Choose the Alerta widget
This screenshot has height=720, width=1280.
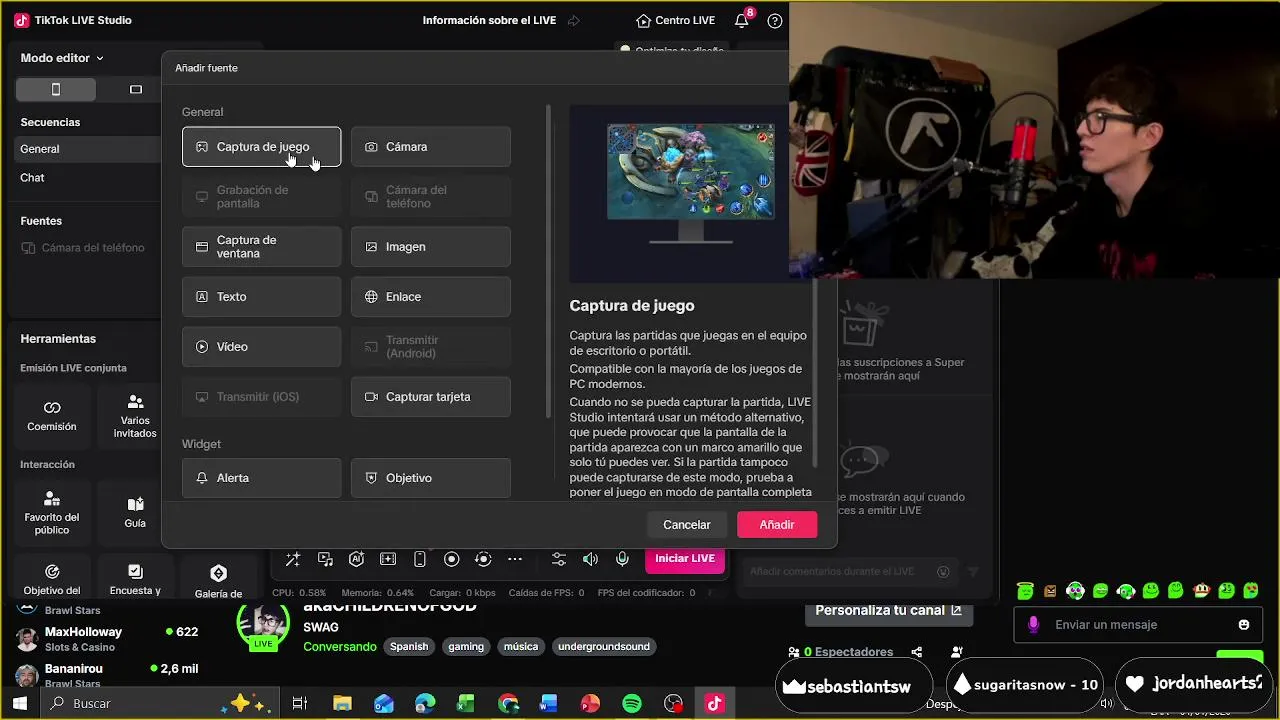coord(261,478)
